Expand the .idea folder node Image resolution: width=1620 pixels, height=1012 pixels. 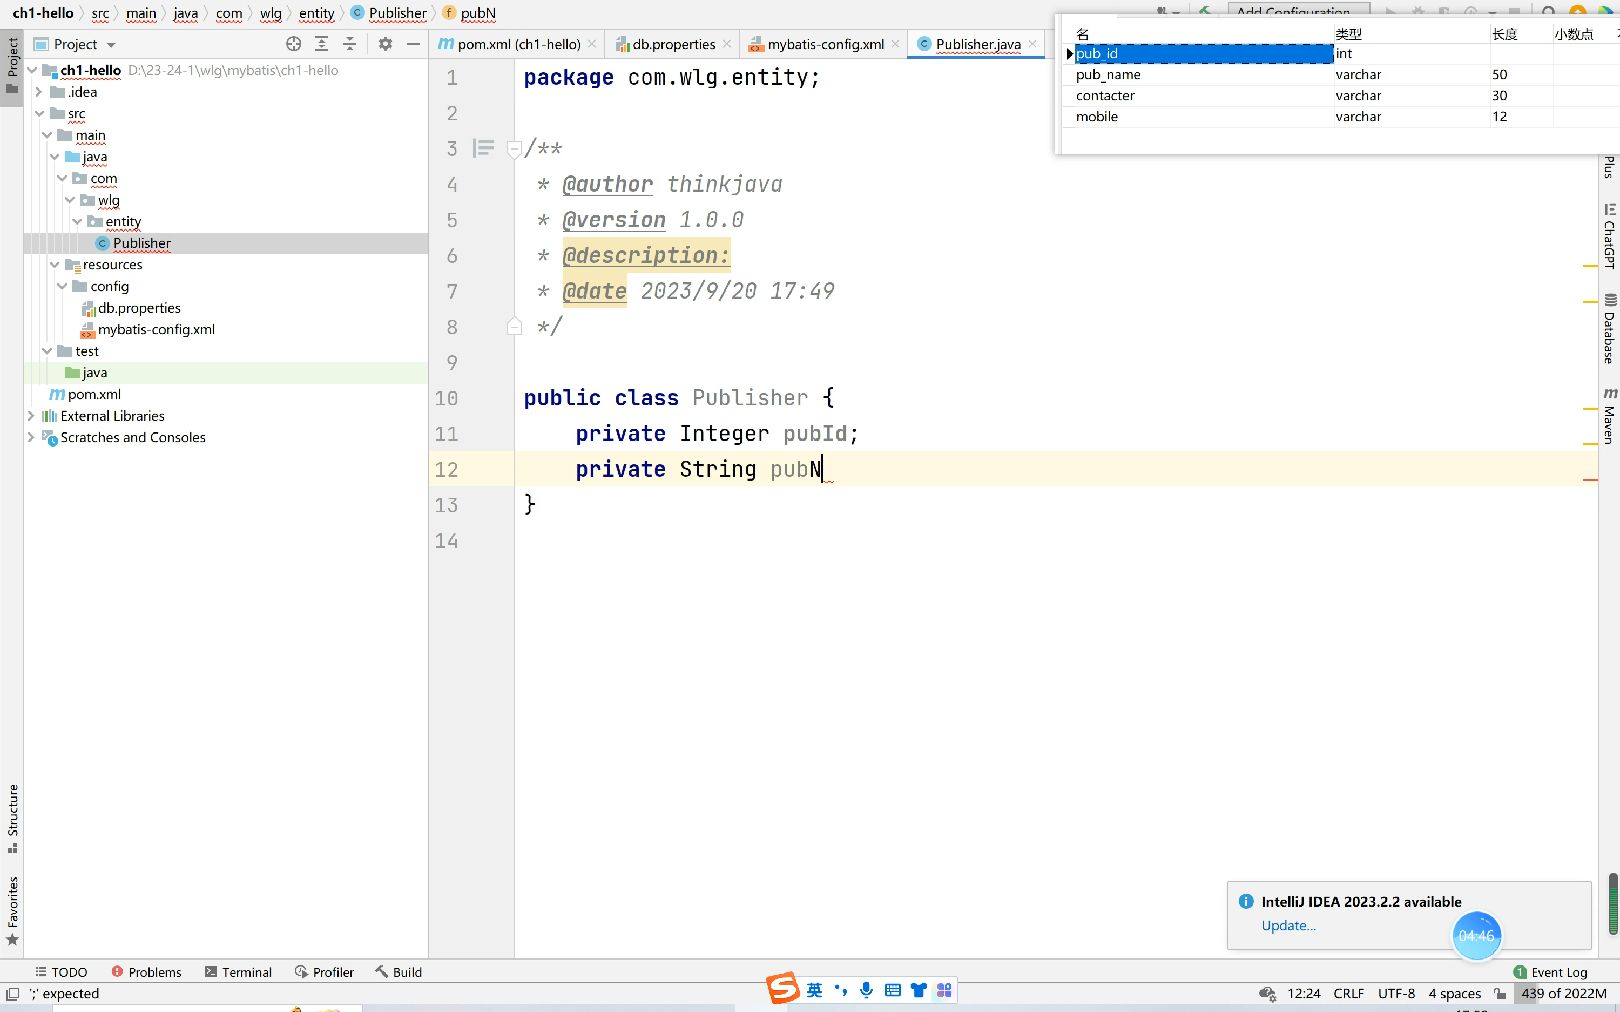tap(39, 92)
